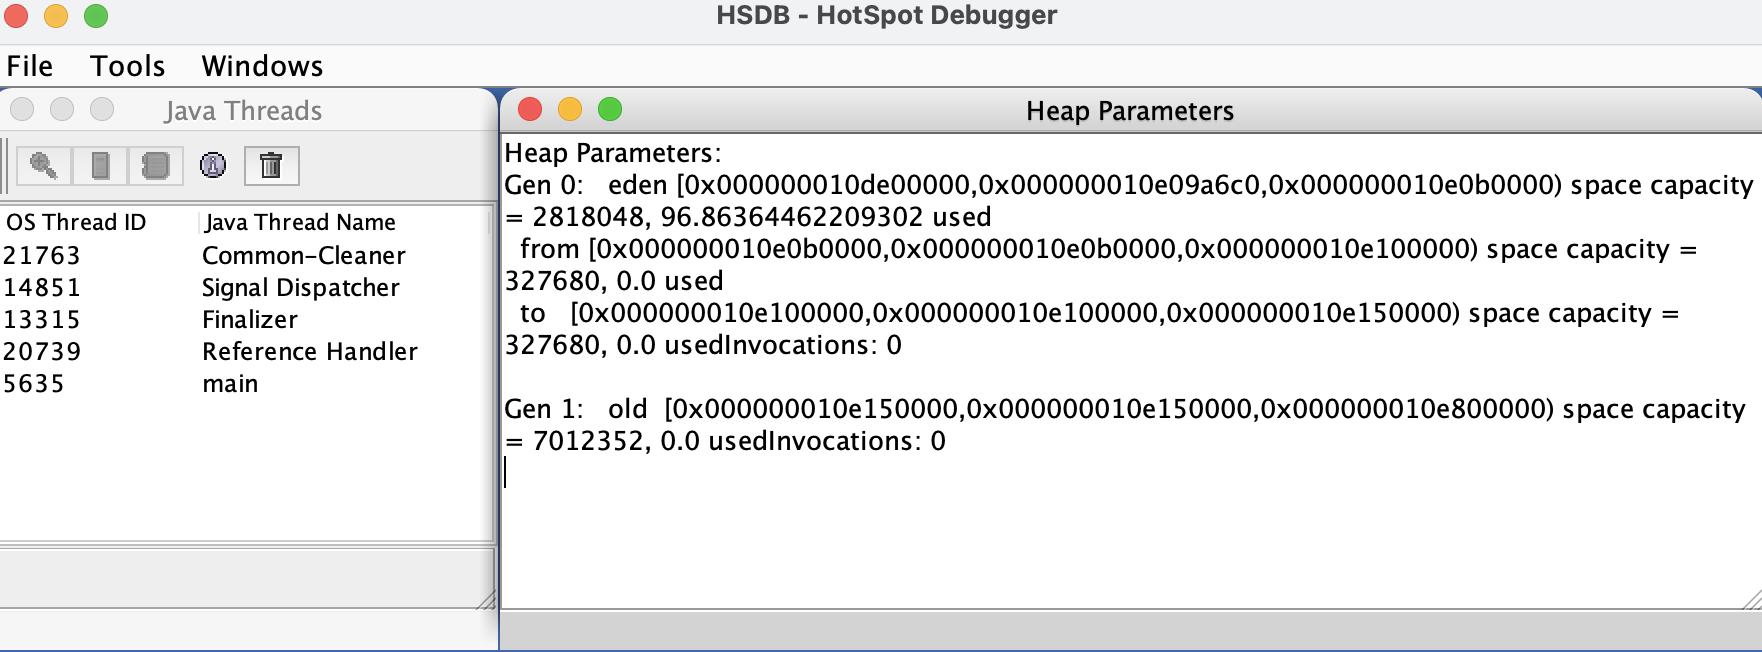This screenshot has height=652, width=1762.
Task: Select the Reference Handler thread row
Action: point(246,352)
